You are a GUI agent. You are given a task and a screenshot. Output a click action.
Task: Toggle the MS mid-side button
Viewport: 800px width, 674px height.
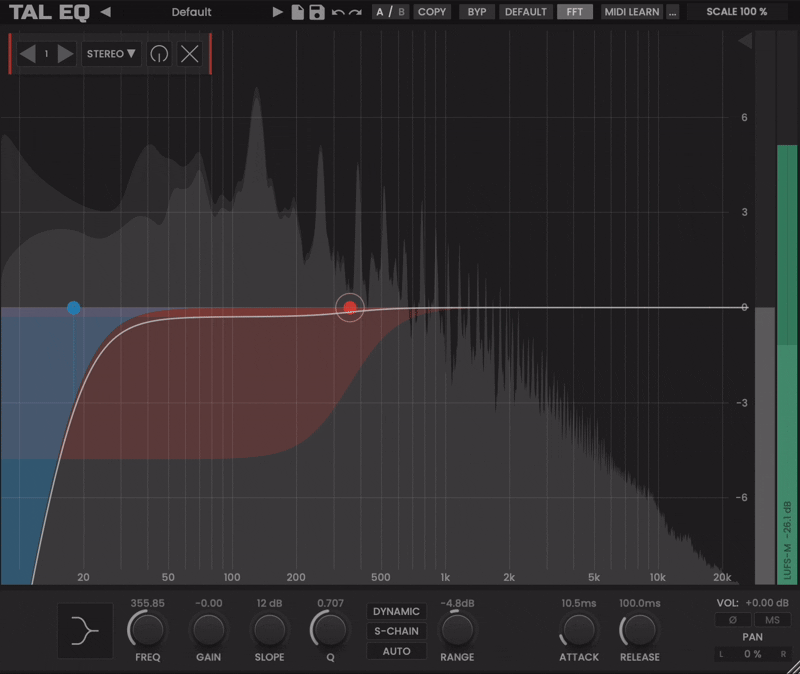(x=773, y=621)
